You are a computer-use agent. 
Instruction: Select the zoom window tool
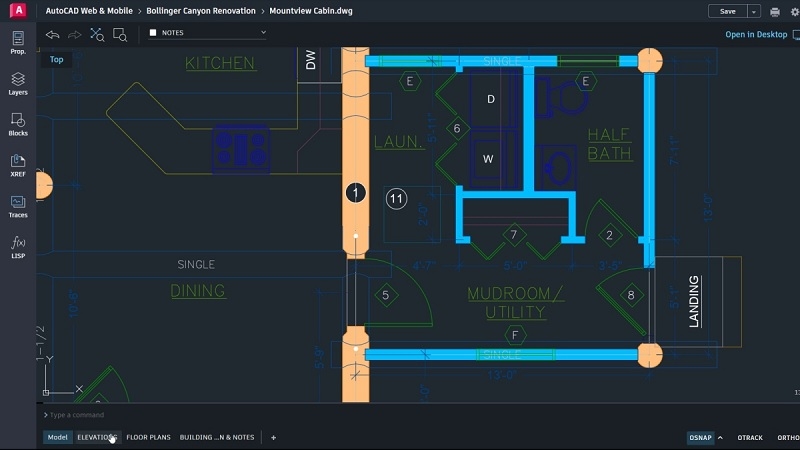120,35
